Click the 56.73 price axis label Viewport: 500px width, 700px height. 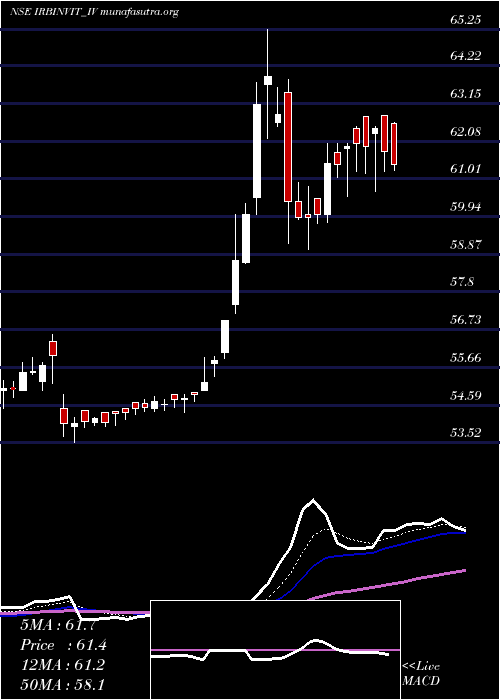click(466, 320)
